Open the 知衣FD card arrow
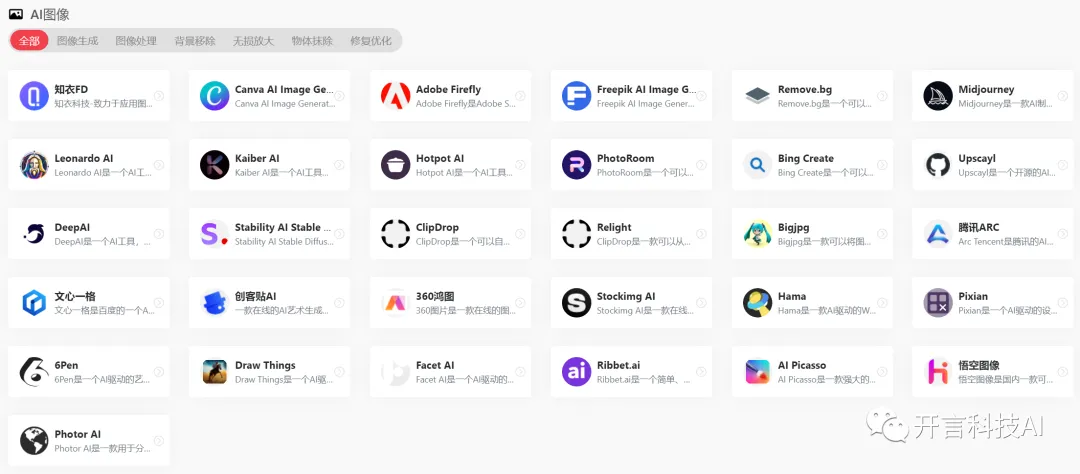Viewport: 1080px width, 474px height. click(158, 96)
